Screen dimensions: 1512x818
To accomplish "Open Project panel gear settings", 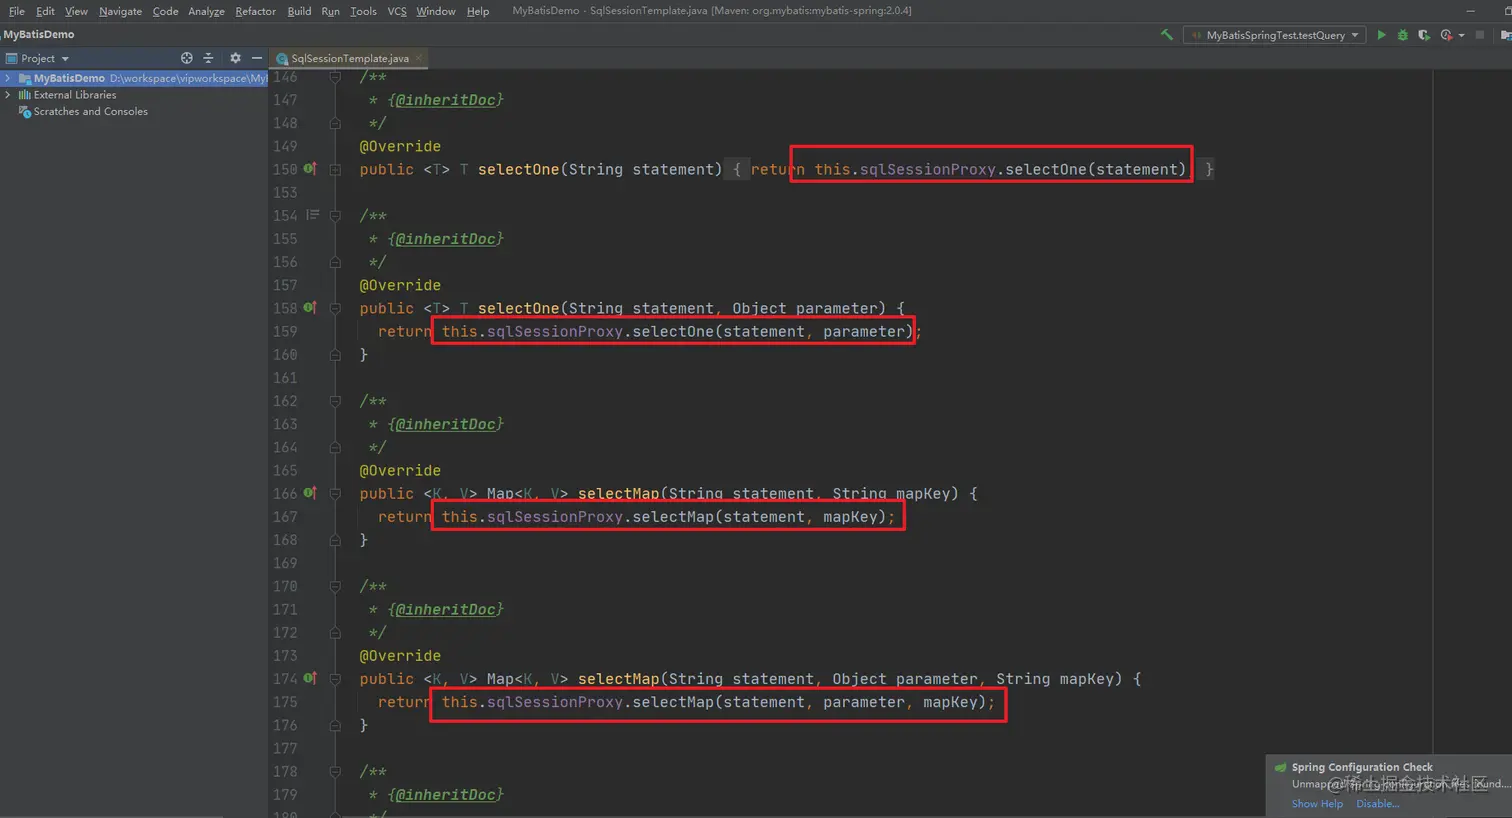I will point(235,58).
